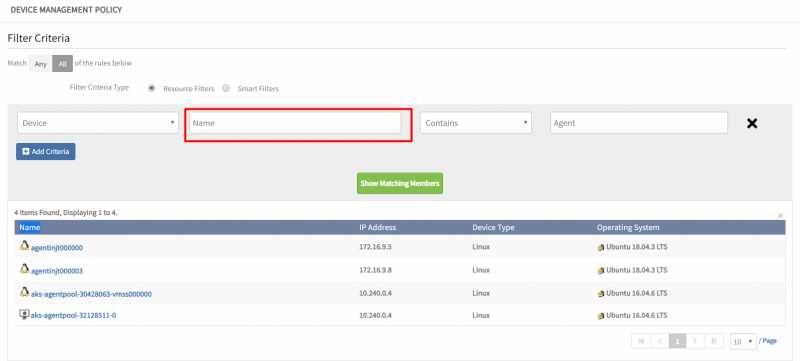Screen dimensions: 800x361
Task: Go to the first results page
Action: click(641, 341)
